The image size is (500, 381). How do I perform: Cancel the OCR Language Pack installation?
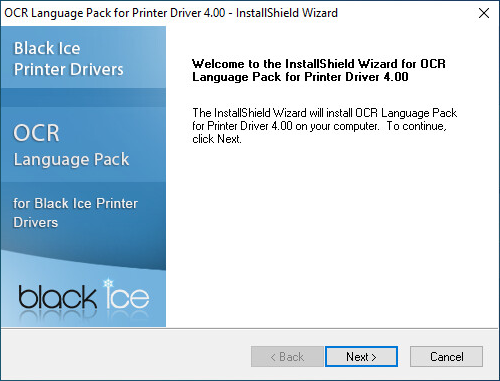point(446,357)
